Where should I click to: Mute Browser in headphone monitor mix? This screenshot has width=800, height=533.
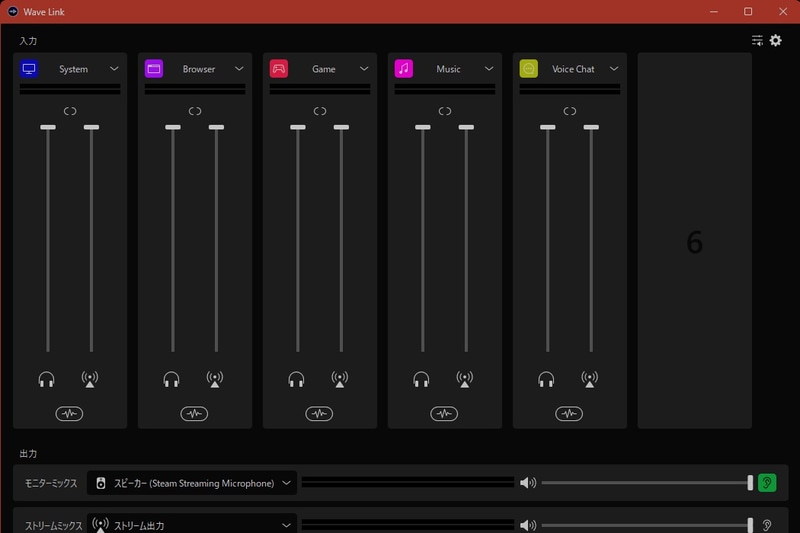(171, 379)
